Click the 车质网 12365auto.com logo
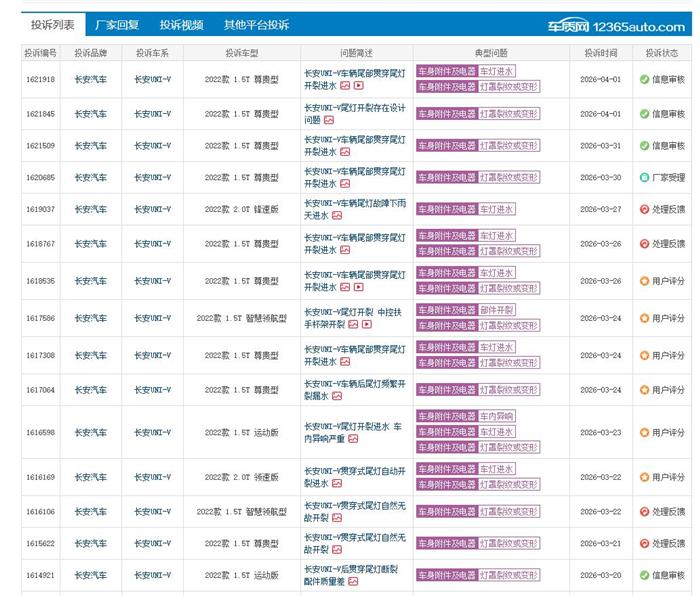700x596 pixels. click(618, 25)
